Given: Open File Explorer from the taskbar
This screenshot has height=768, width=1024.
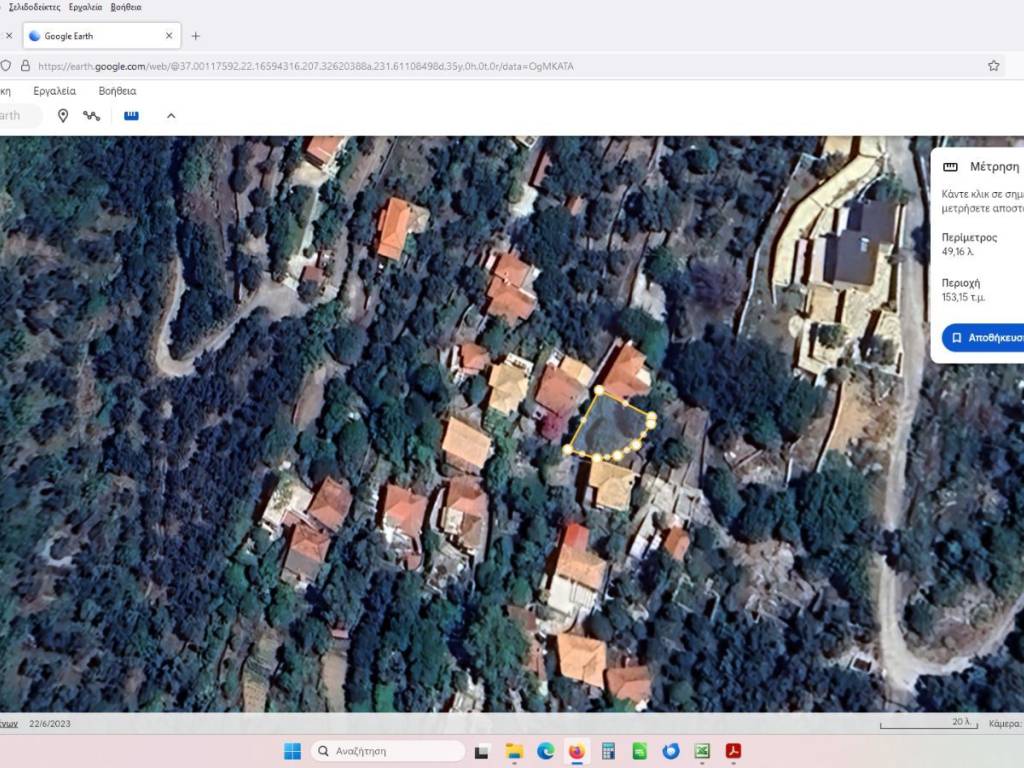Looking at the screenshot, I should 514,751.
